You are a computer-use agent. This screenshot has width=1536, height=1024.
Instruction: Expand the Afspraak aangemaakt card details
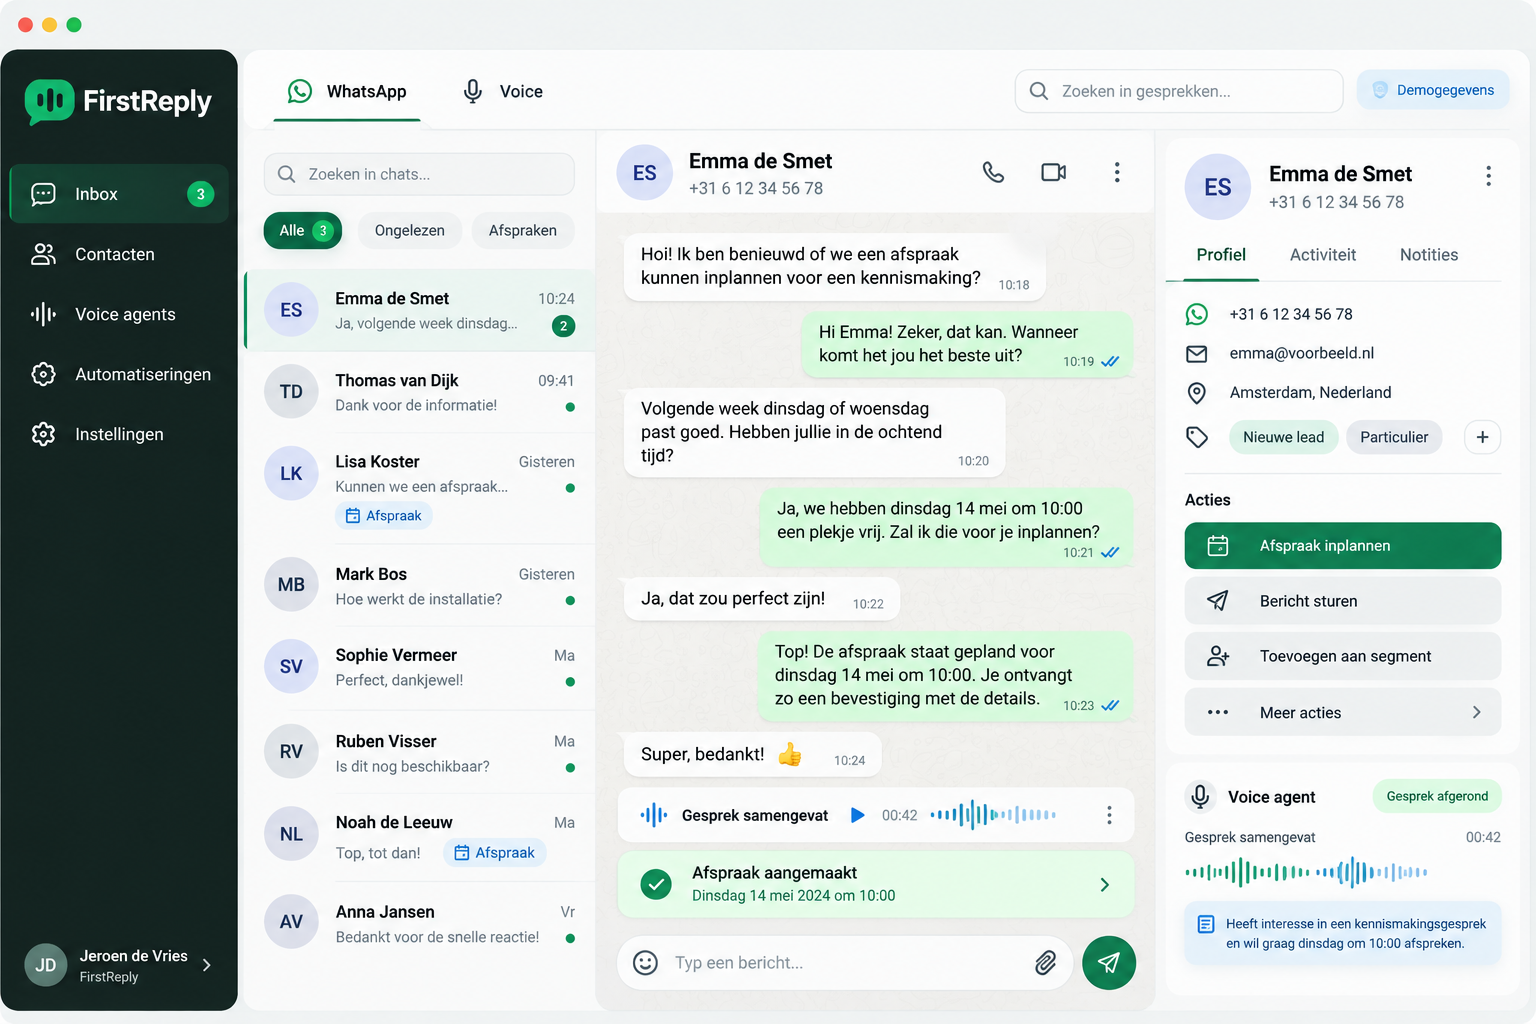1105,885
